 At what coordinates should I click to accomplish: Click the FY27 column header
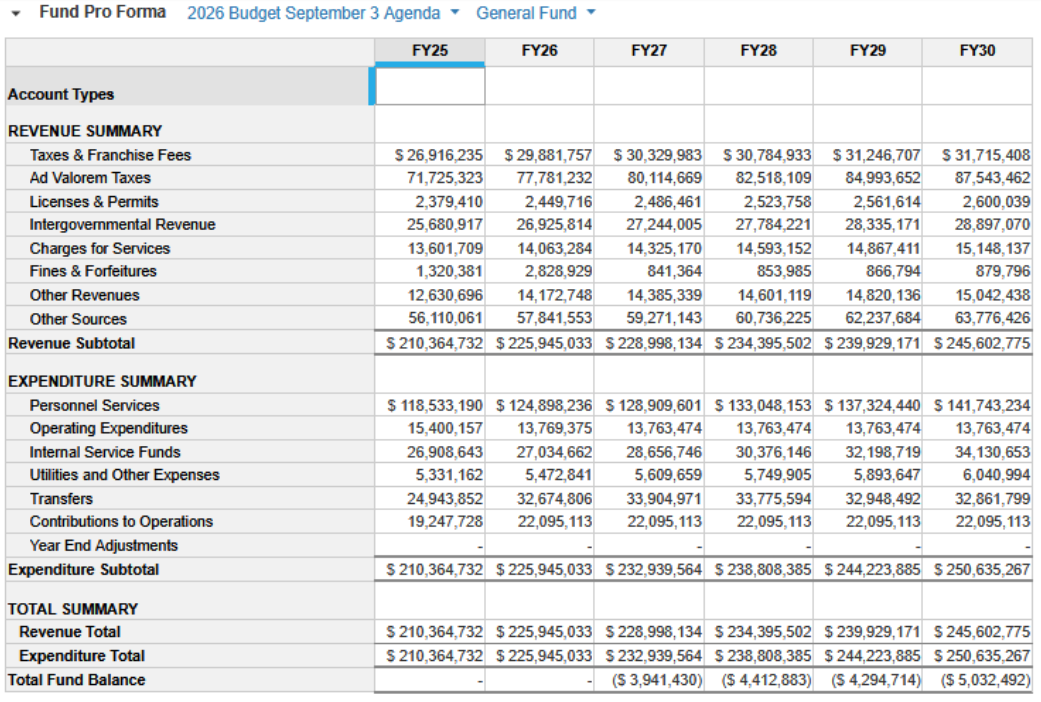click(x=649, y=51)
